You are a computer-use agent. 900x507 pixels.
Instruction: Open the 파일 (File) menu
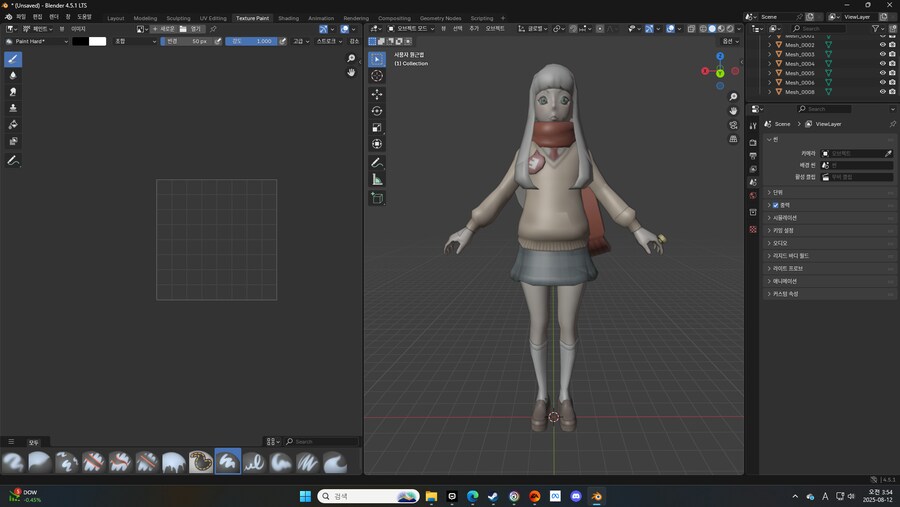(21, 17)
